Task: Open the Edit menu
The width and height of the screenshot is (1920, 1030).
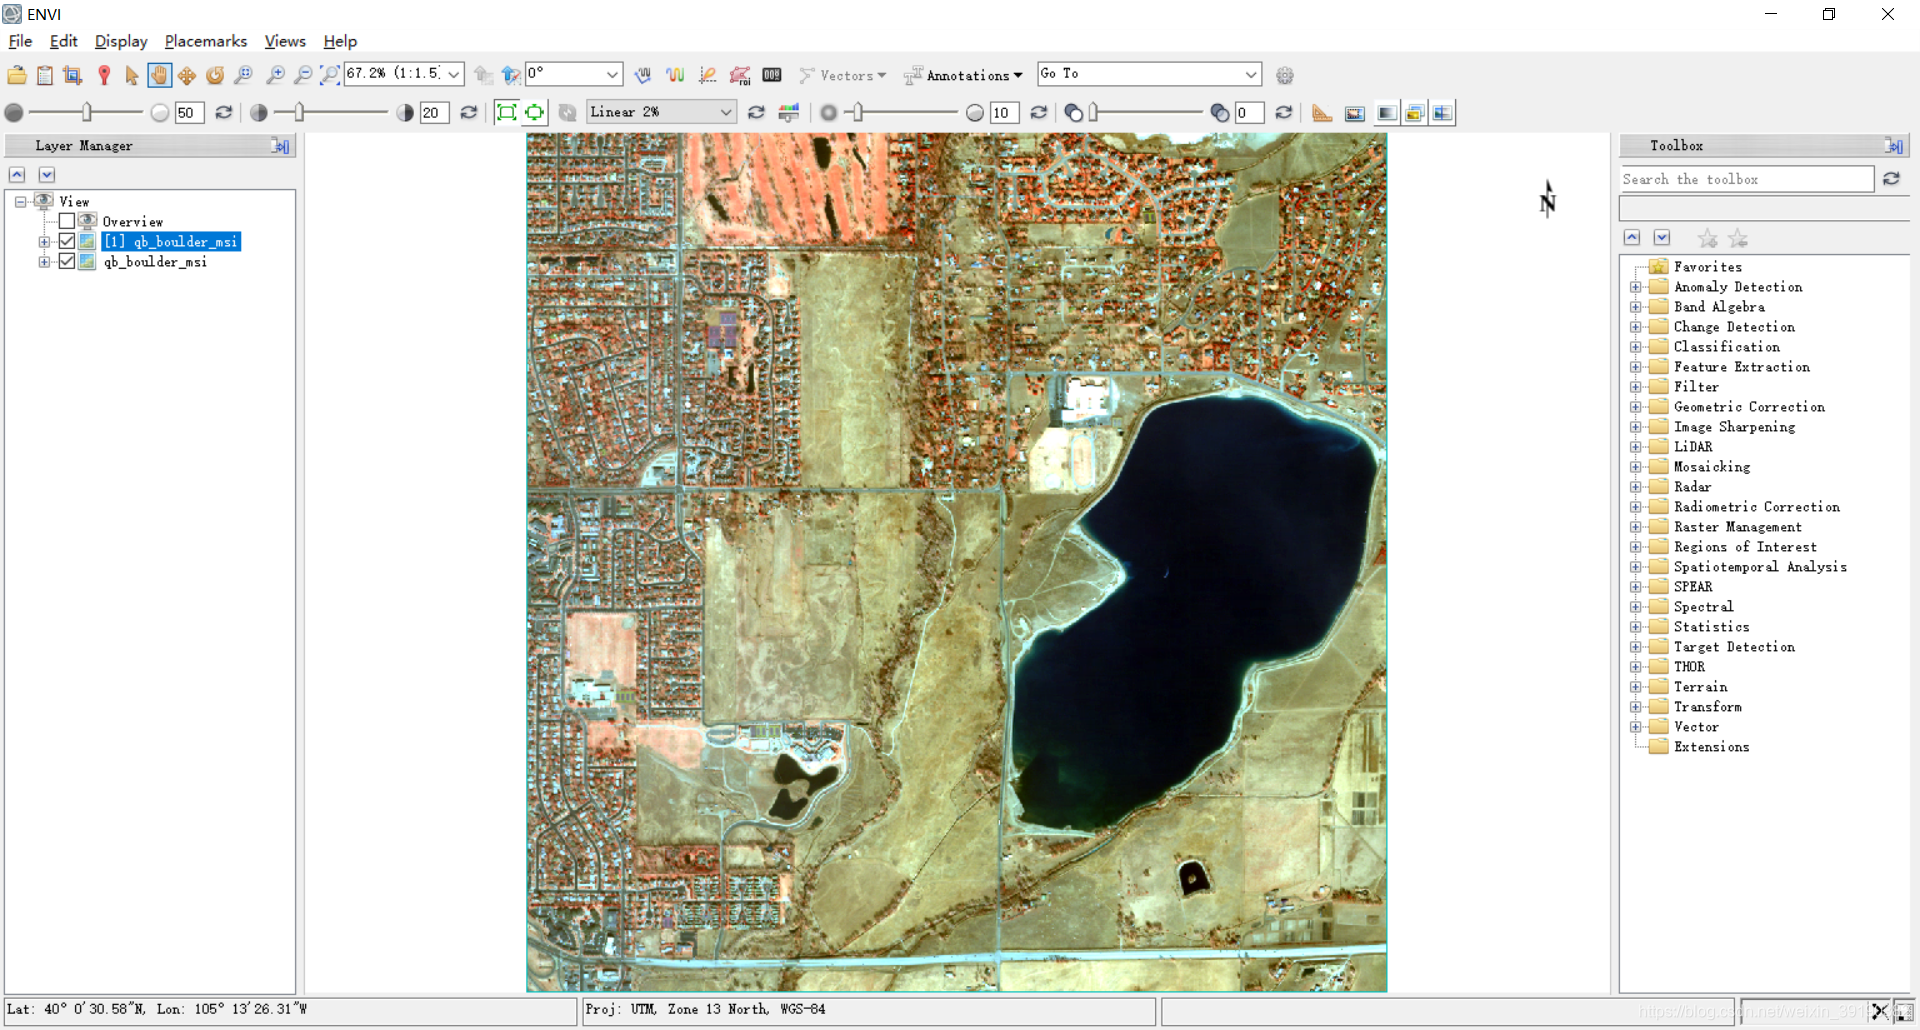Action: click(63, 41)
